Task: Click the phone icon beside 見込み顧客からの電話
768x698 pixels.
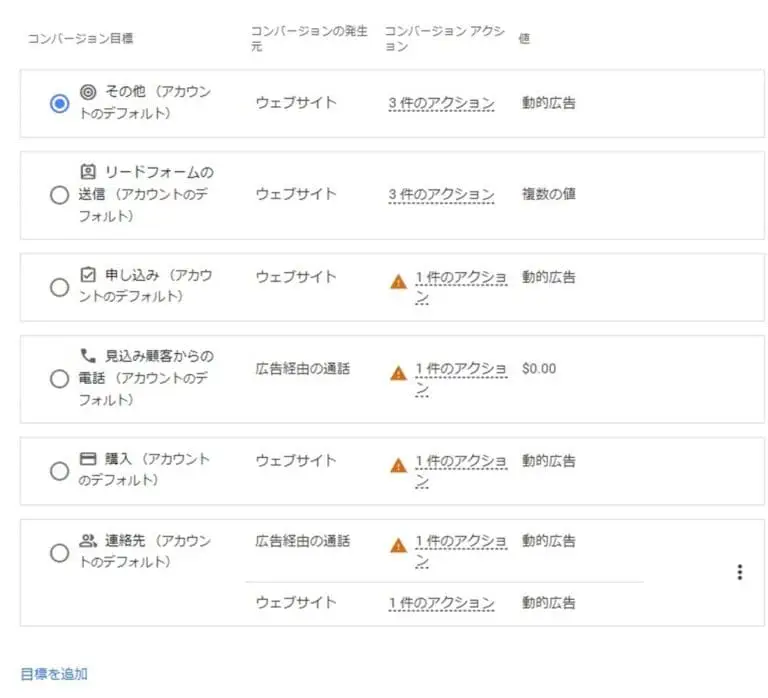Action: (x=88, y=355)
